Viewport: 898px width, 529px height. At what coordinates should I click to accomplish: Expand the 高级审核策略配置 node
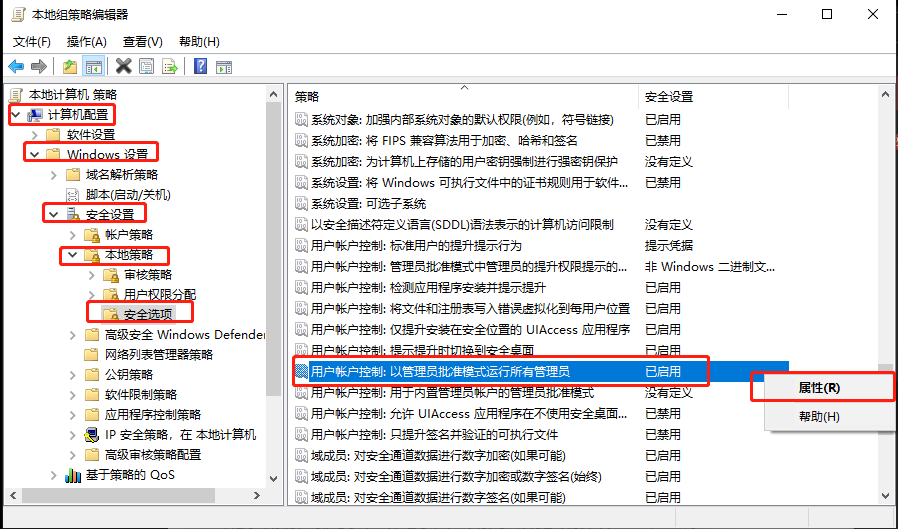(x=73, y=455)
